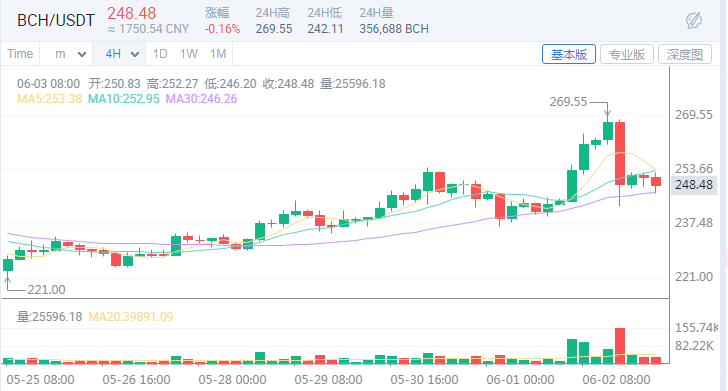This screenshot has width=728, height=391.
Task: Switch to the 1M interval
Action: click(218, 54)
